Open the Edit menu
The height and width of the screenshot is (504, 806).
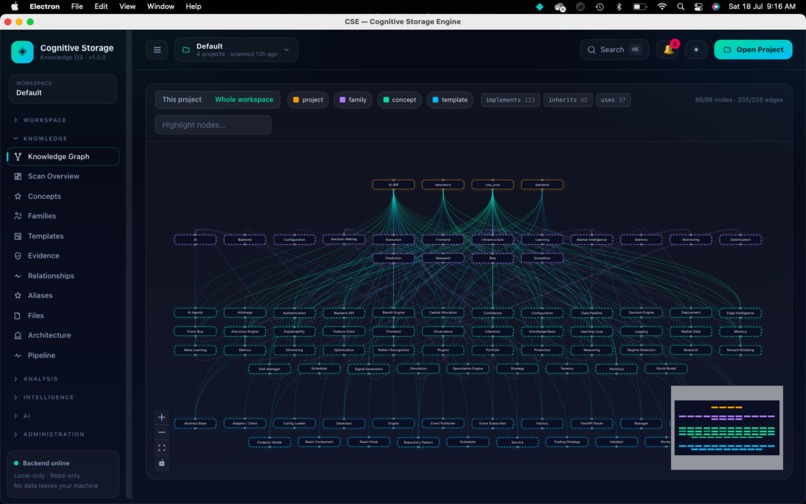pyautogui.click(x=101, y=7)
